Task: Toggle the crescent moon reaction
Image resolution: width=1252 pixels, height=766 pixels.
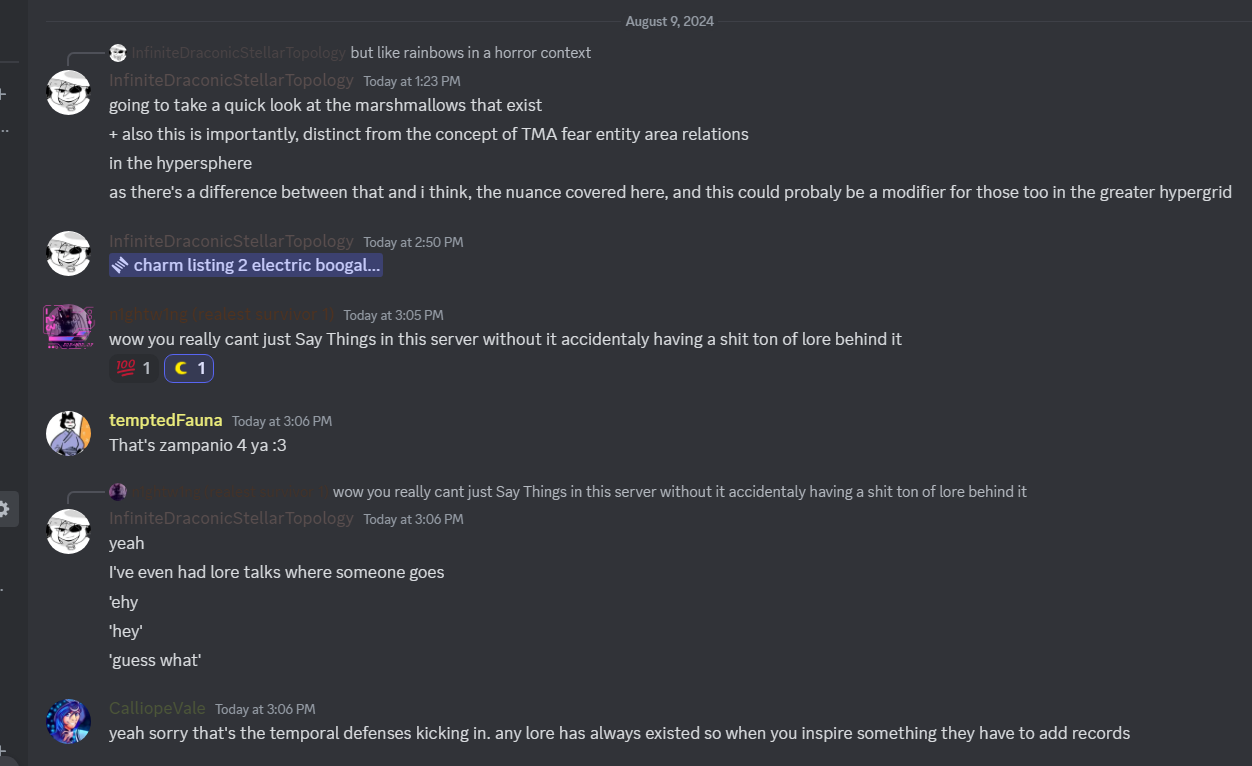Action: [x=189, y=369]
